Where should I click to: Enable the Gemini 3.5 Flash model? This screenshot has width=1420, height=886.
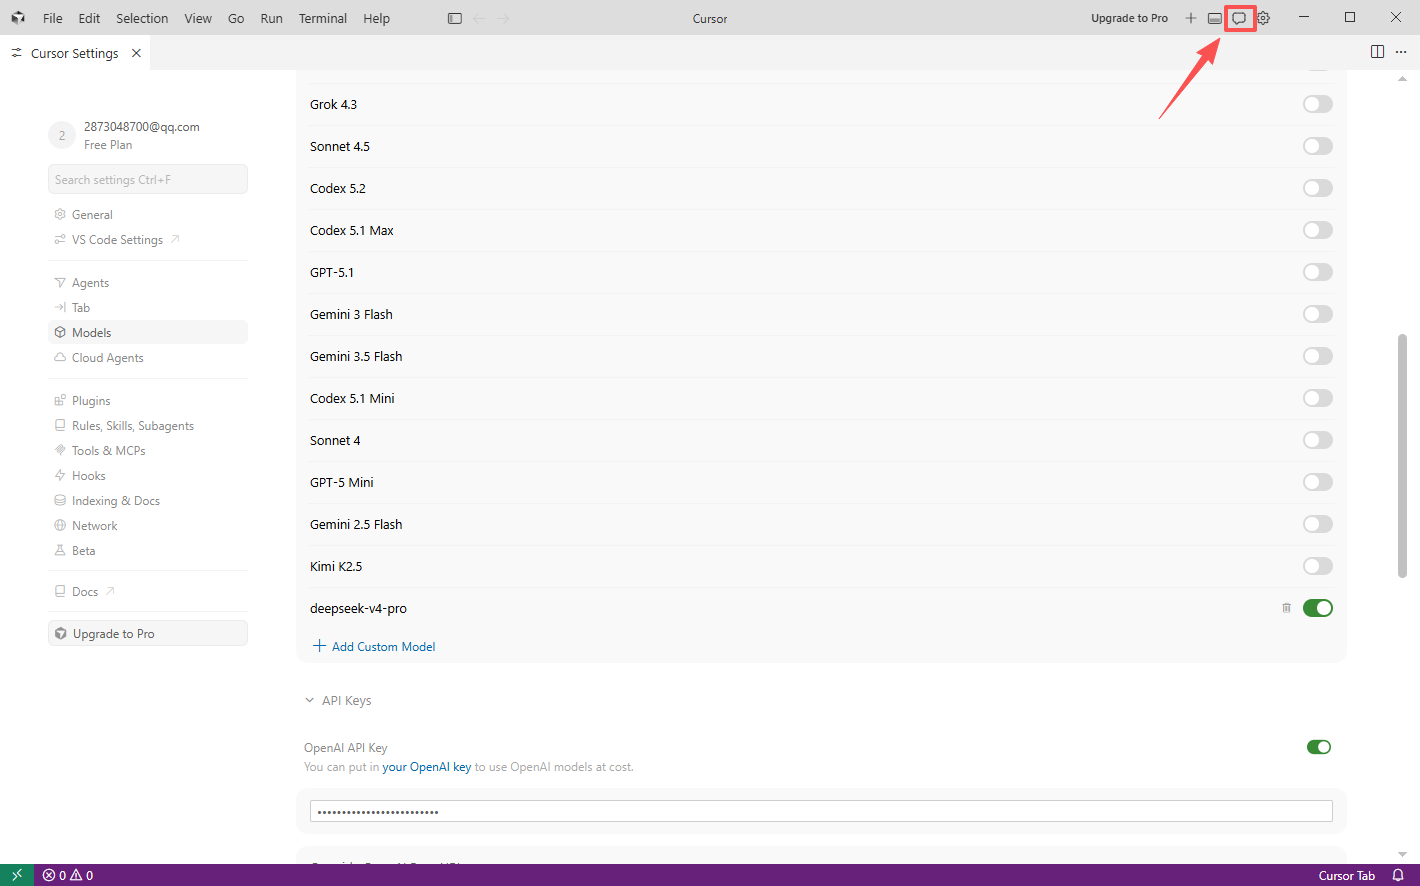click(x=1318, y=356)
